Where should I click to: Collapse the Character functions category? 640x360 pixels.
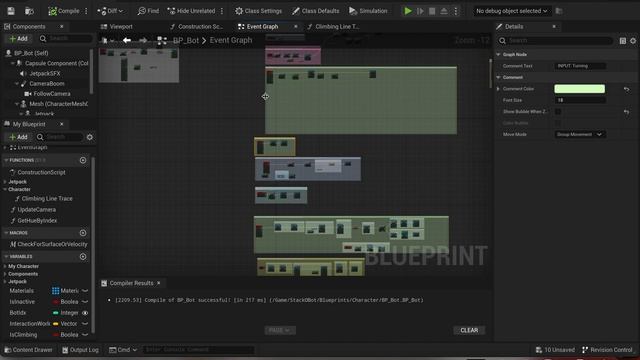5,189
